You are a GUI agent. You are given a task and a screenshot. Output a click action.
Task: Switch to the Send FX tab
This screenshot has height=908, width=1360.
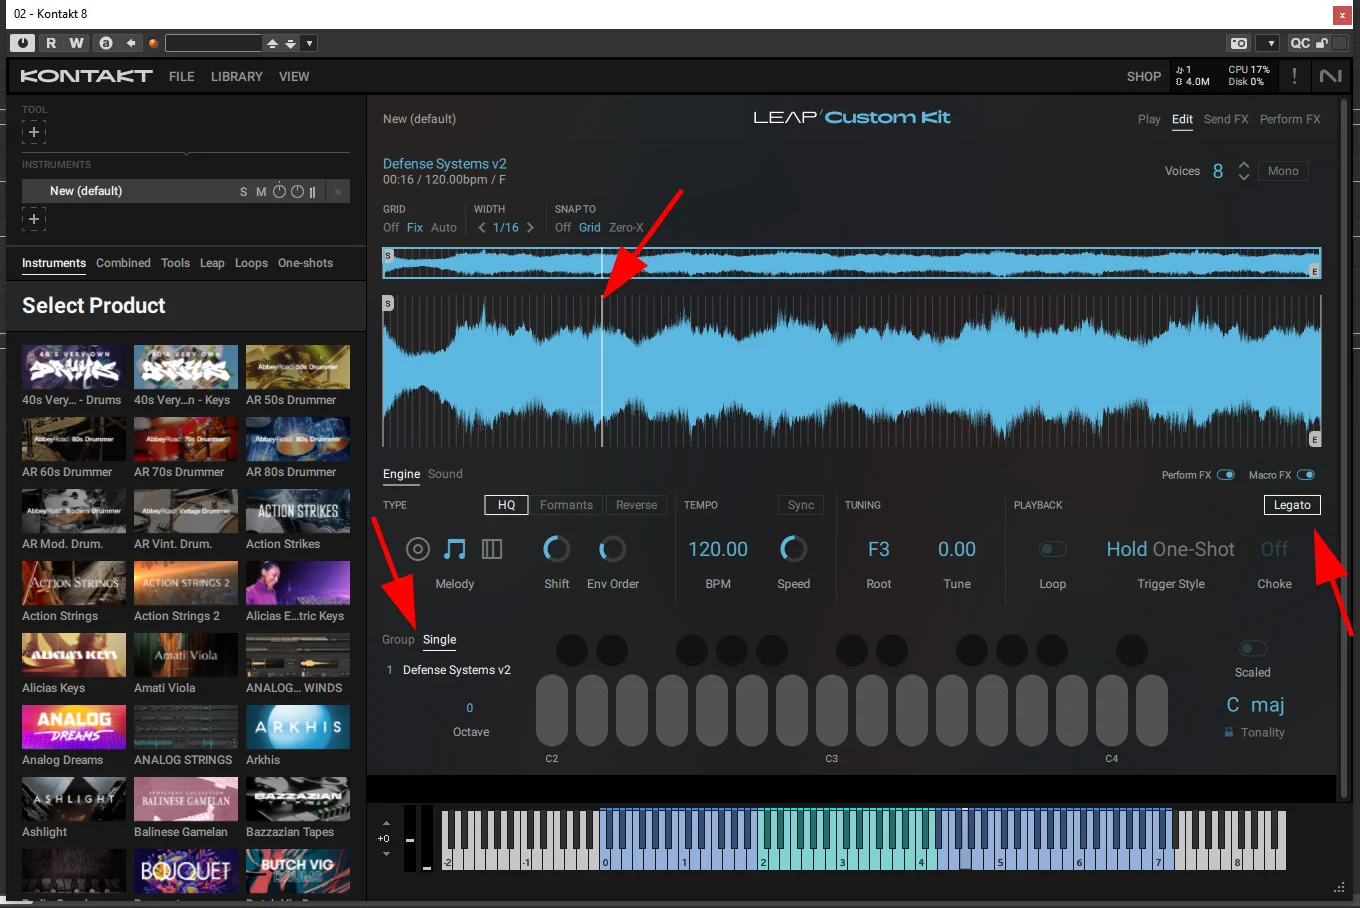[x=1226, y=119]
